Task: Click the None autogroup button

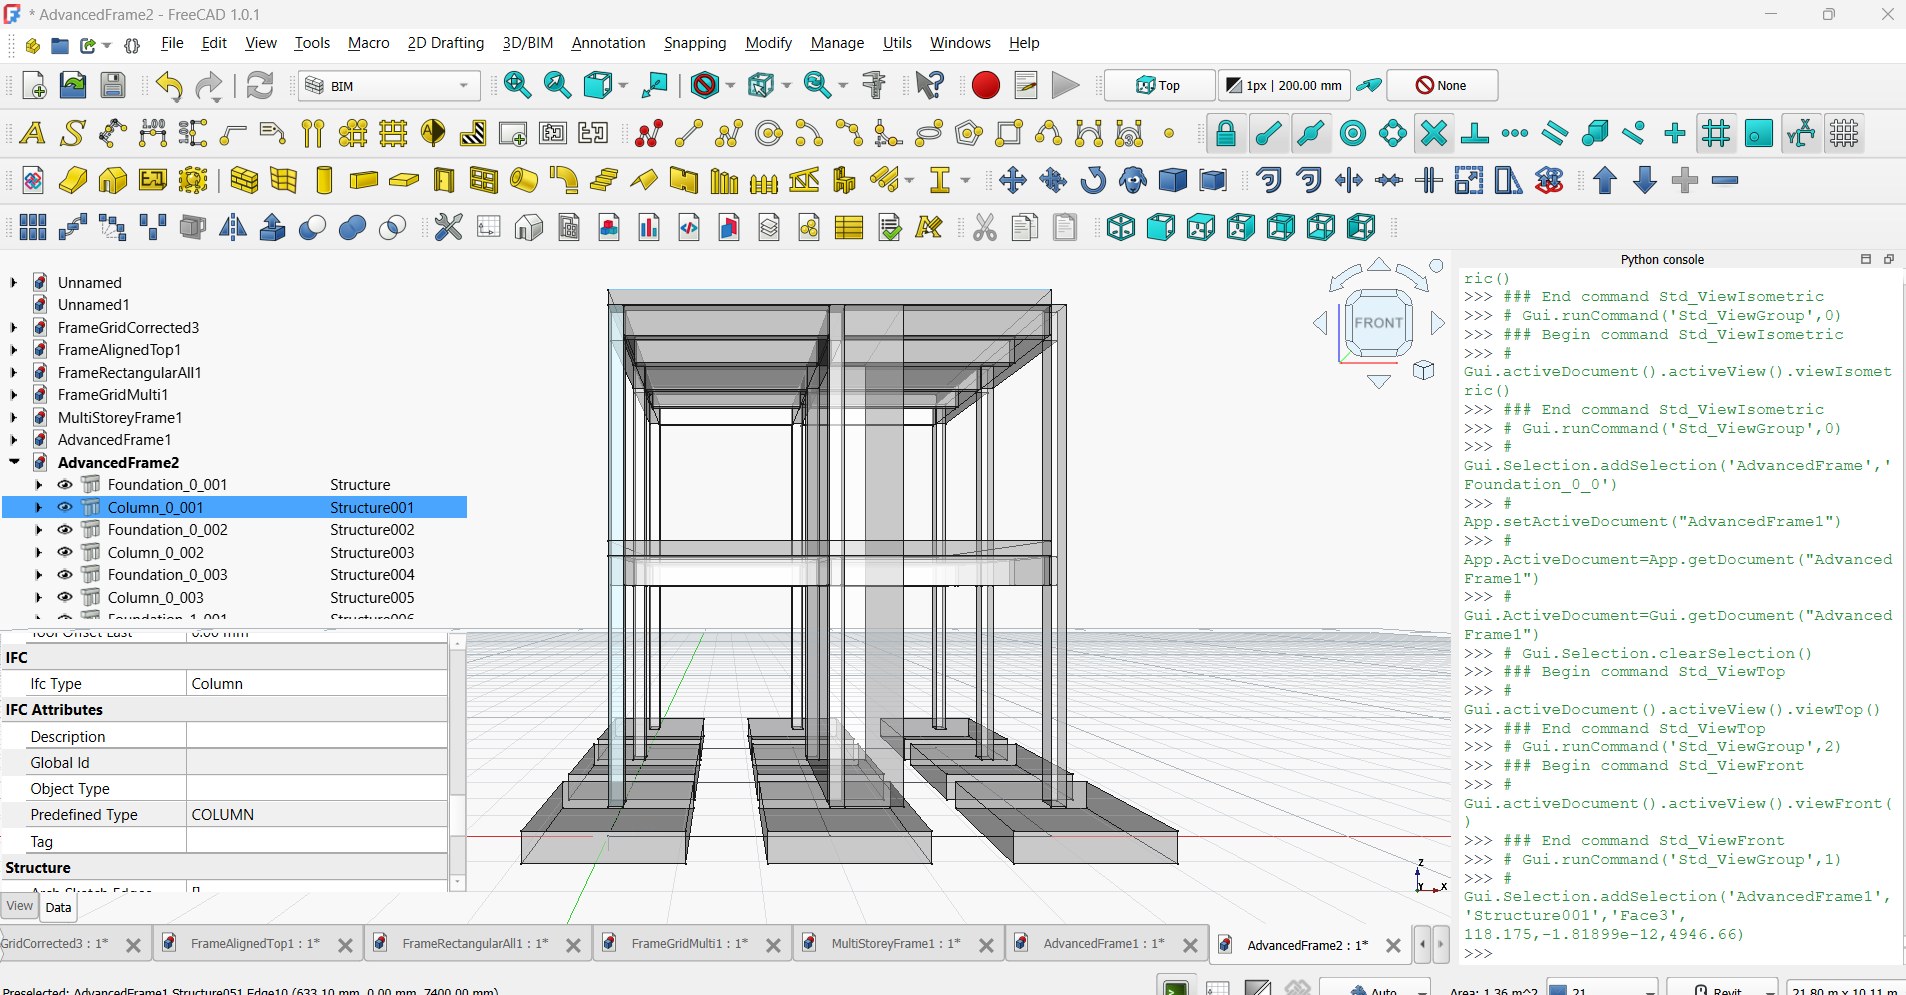Action: pyautogui.click(x=1442, y=86)
